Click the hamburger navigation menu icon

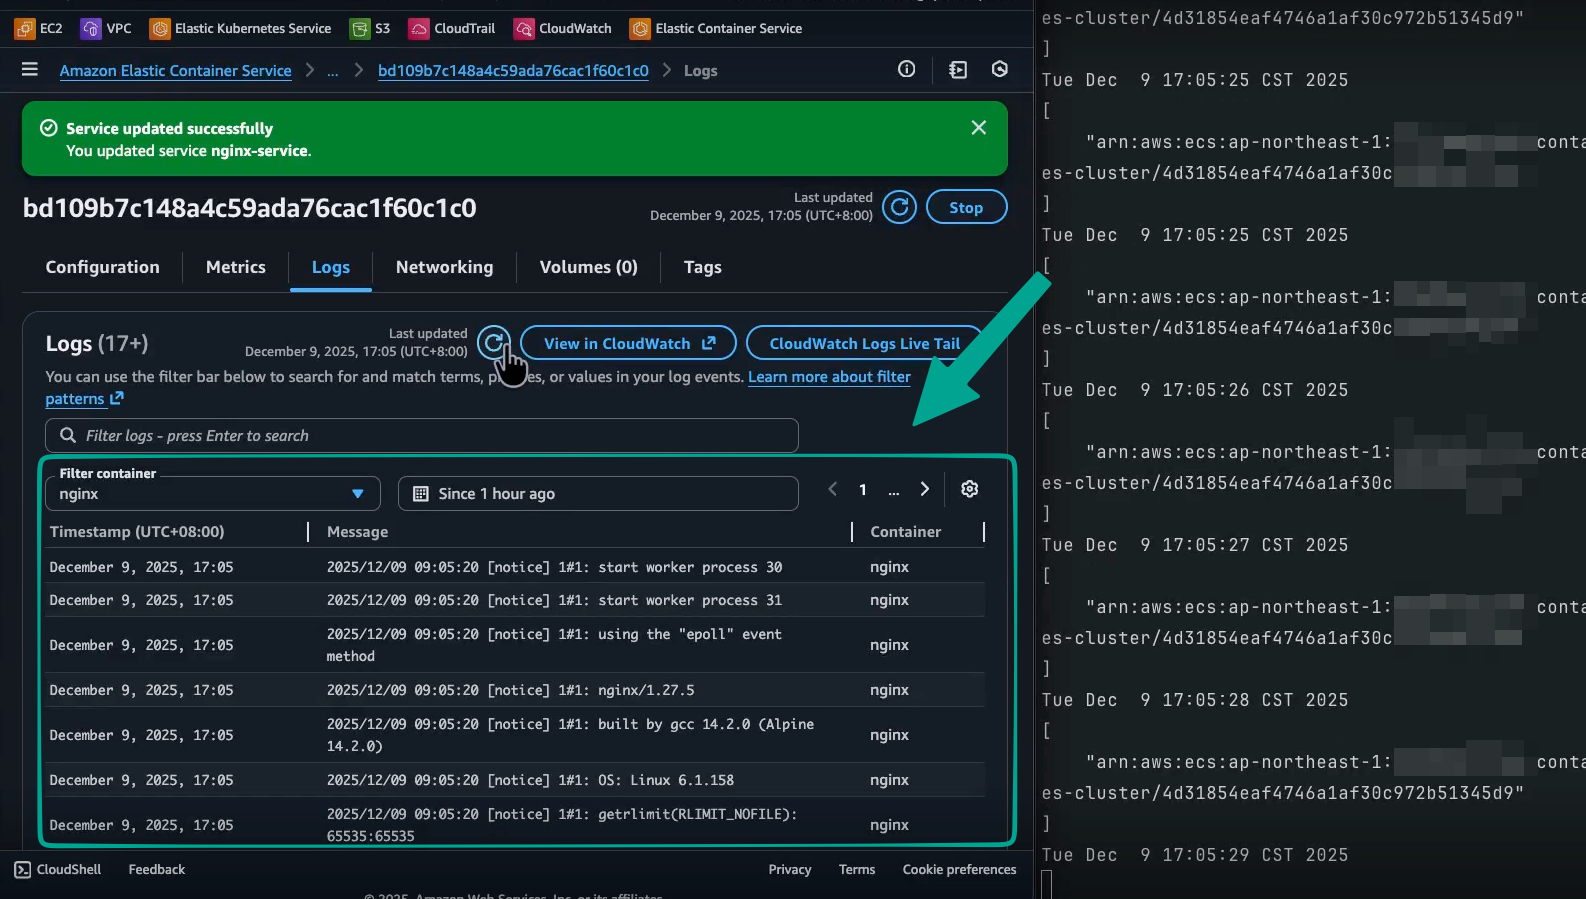[x=30, y=69]
